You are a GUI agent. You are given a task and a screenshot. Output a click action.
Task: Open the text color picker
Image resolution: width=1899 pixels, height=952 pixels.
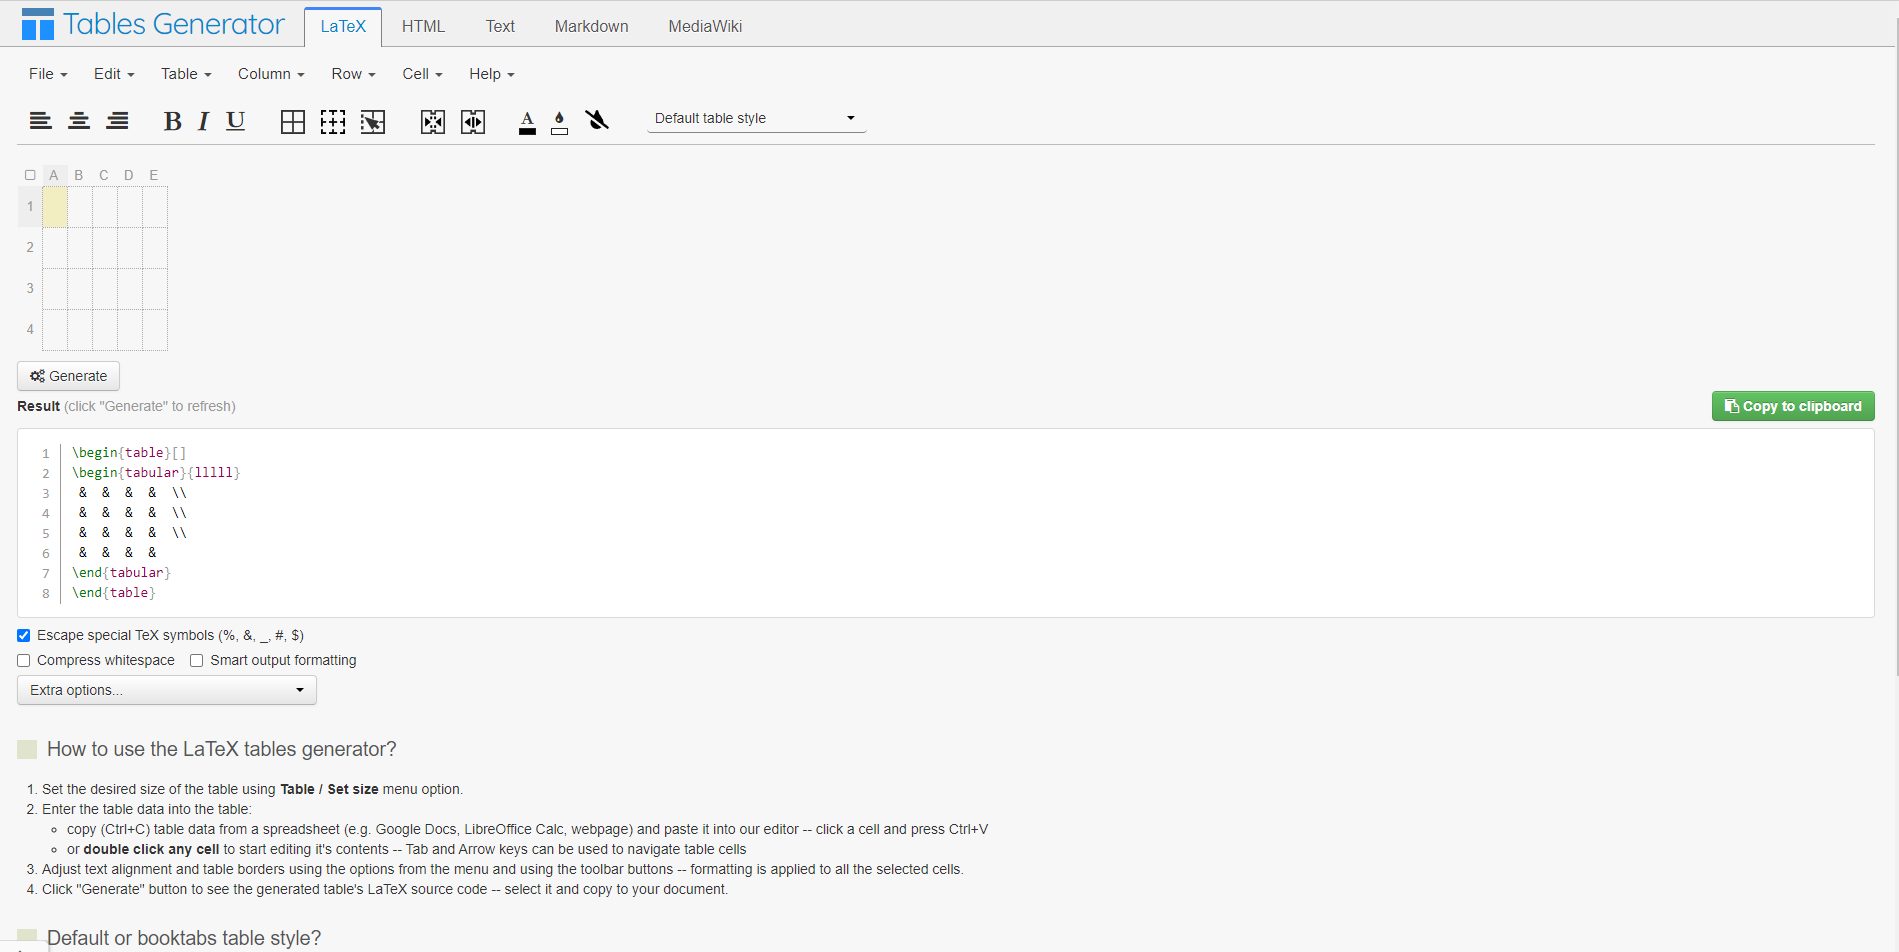pyautogui.click(x=527, y=122)
